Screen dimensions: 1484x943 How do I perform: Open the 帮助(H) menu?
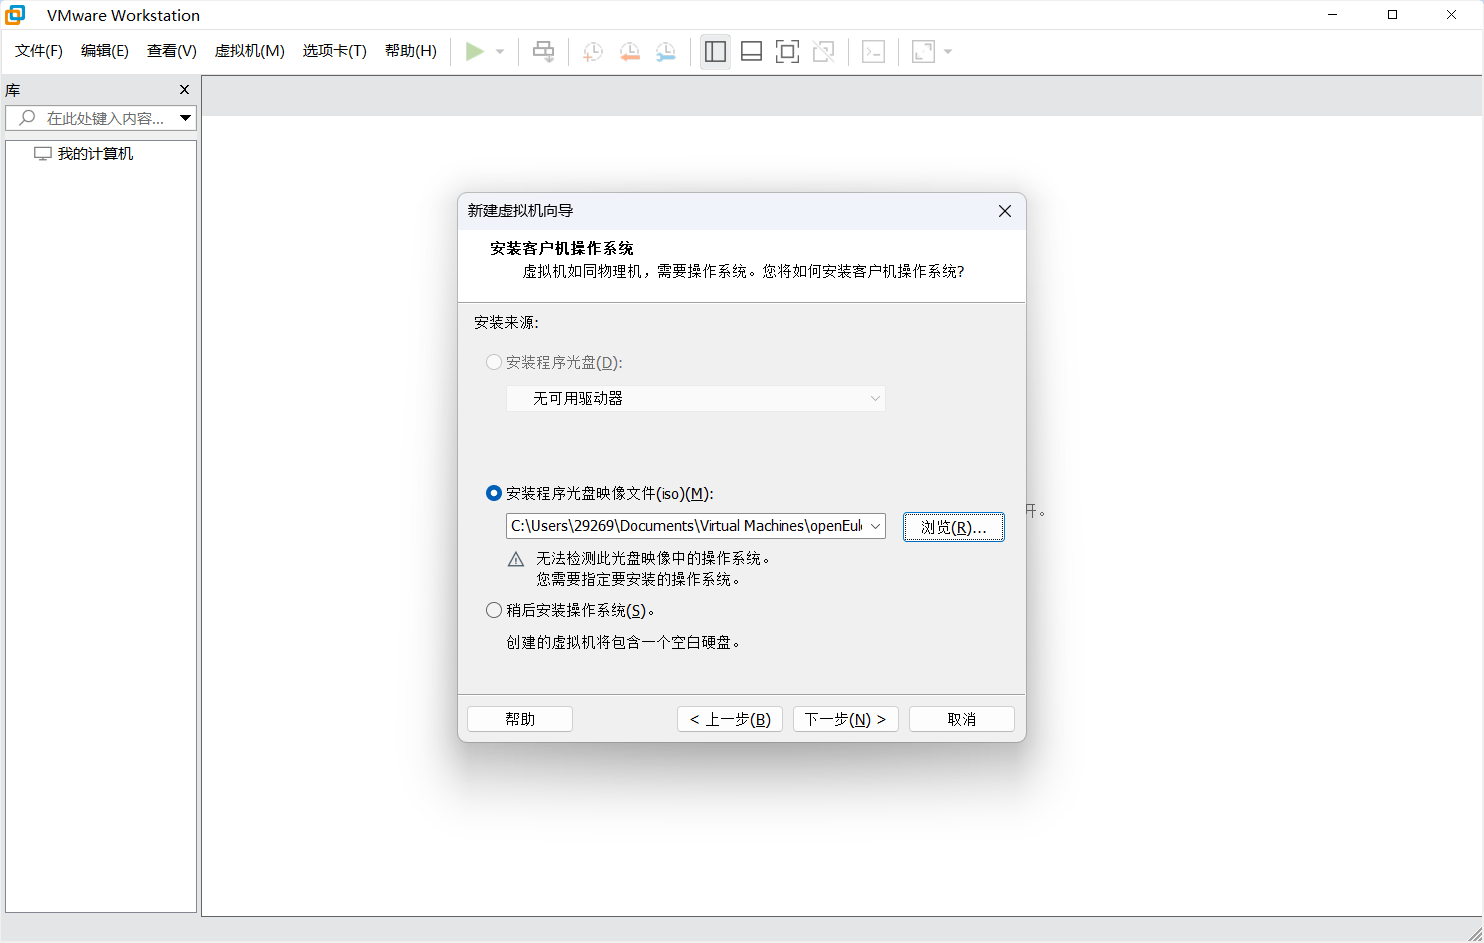click(411, 51)
